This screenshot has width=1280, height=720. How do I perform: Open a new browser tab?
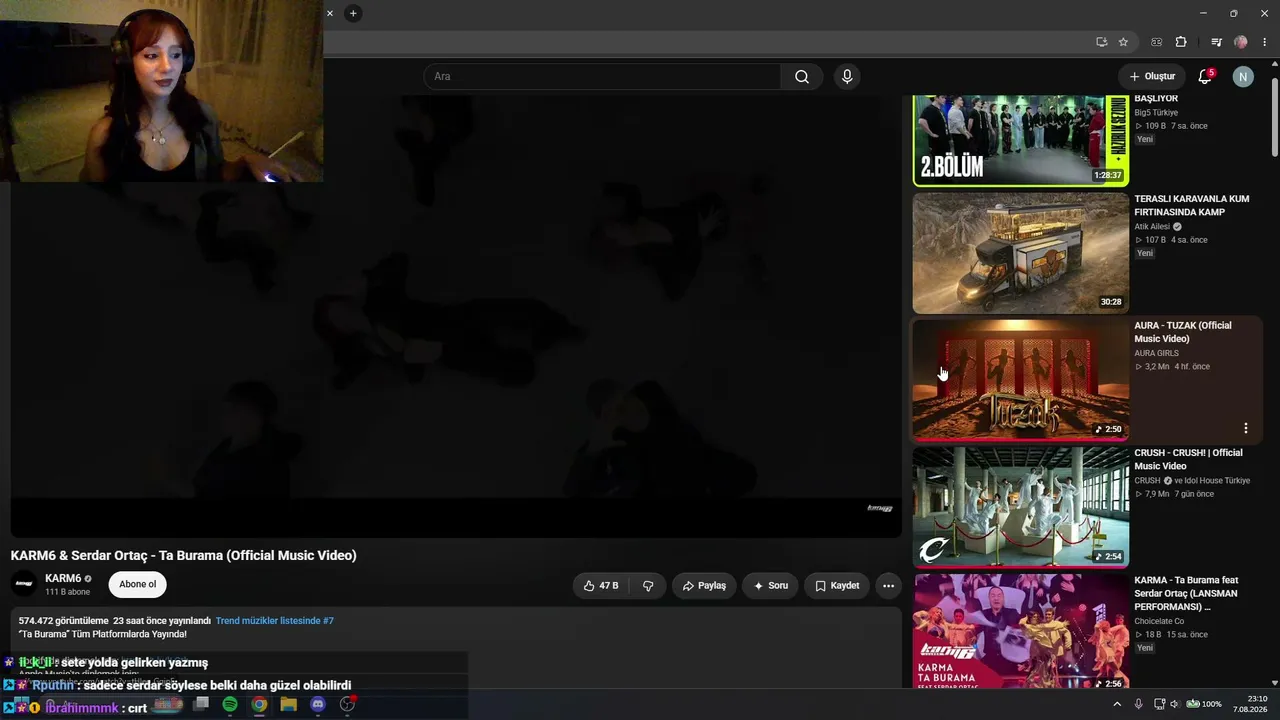[353, 13]
